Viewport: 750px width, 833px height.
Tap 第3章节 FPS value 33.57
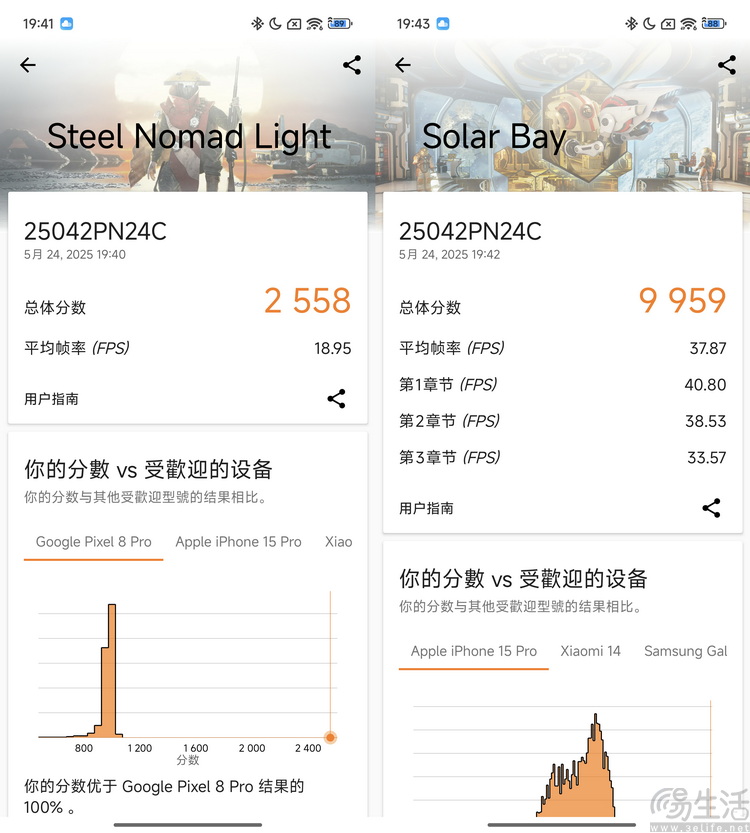tap(706, 457)
